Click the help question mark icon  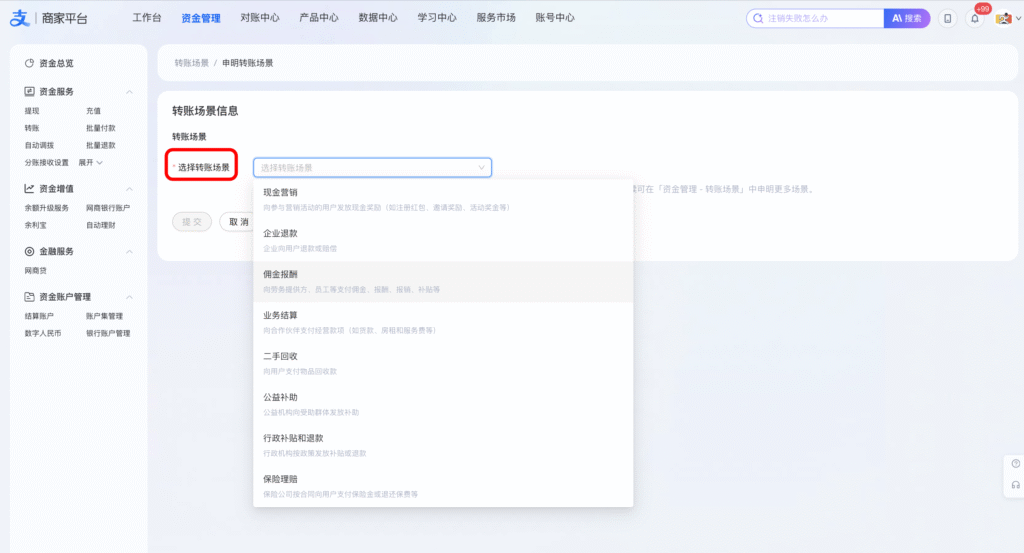pos(1016,464)
